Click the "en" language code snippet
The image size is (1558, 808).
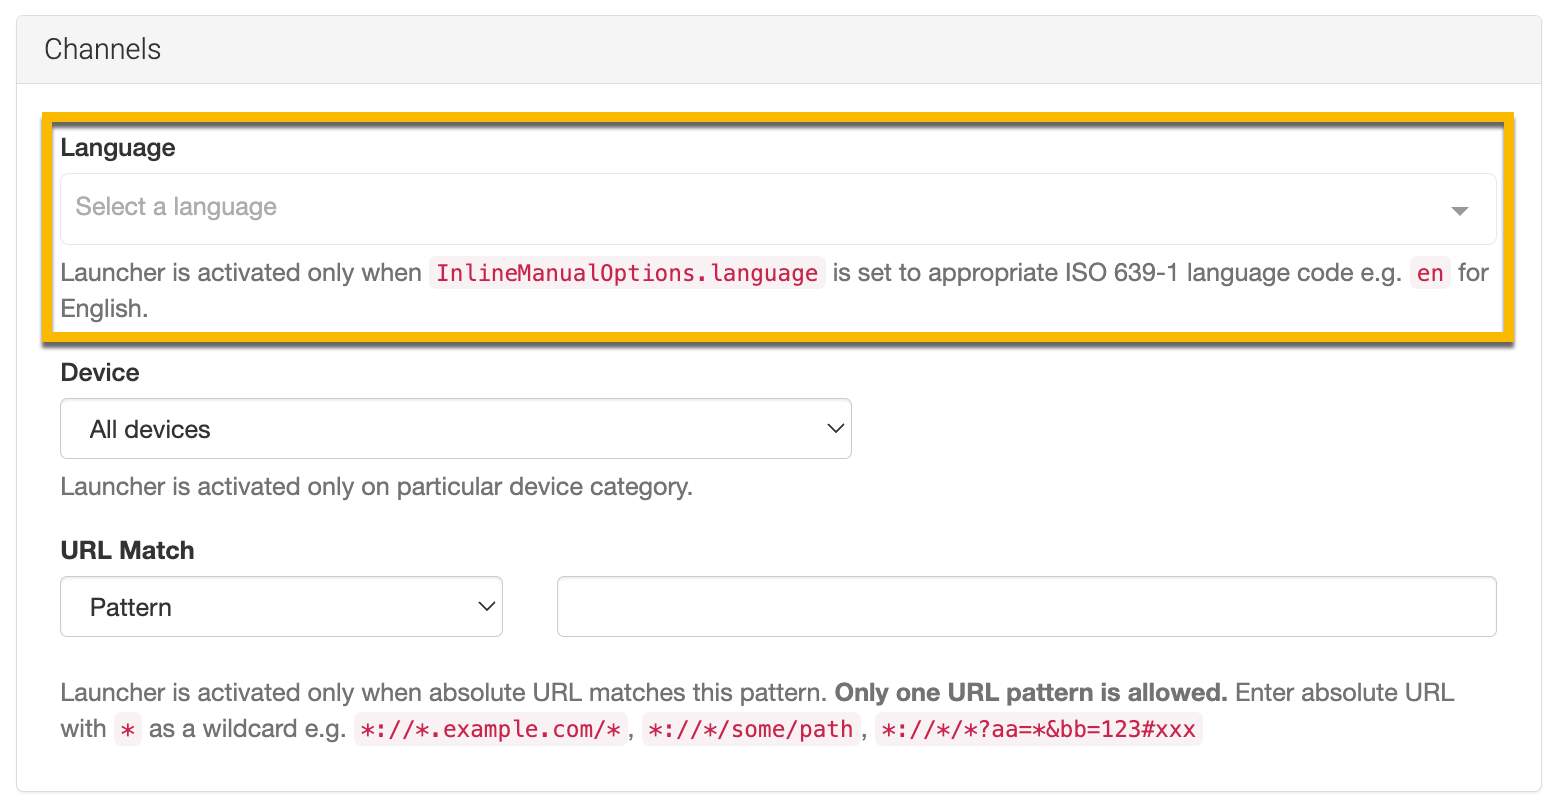click(x=1430, y=273)
